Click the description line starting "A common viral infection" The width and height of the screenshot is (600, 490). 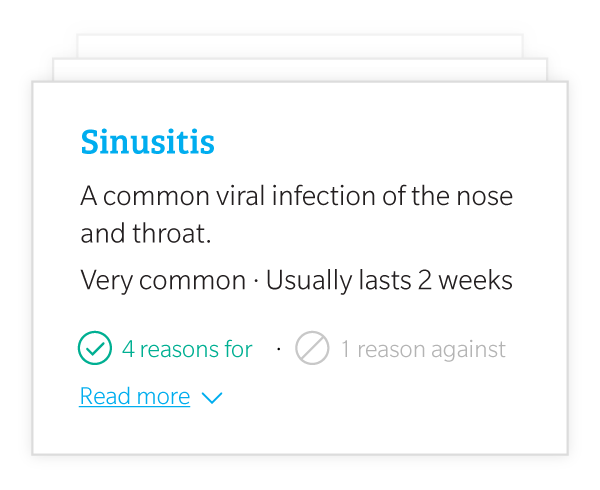coord(296,196)
